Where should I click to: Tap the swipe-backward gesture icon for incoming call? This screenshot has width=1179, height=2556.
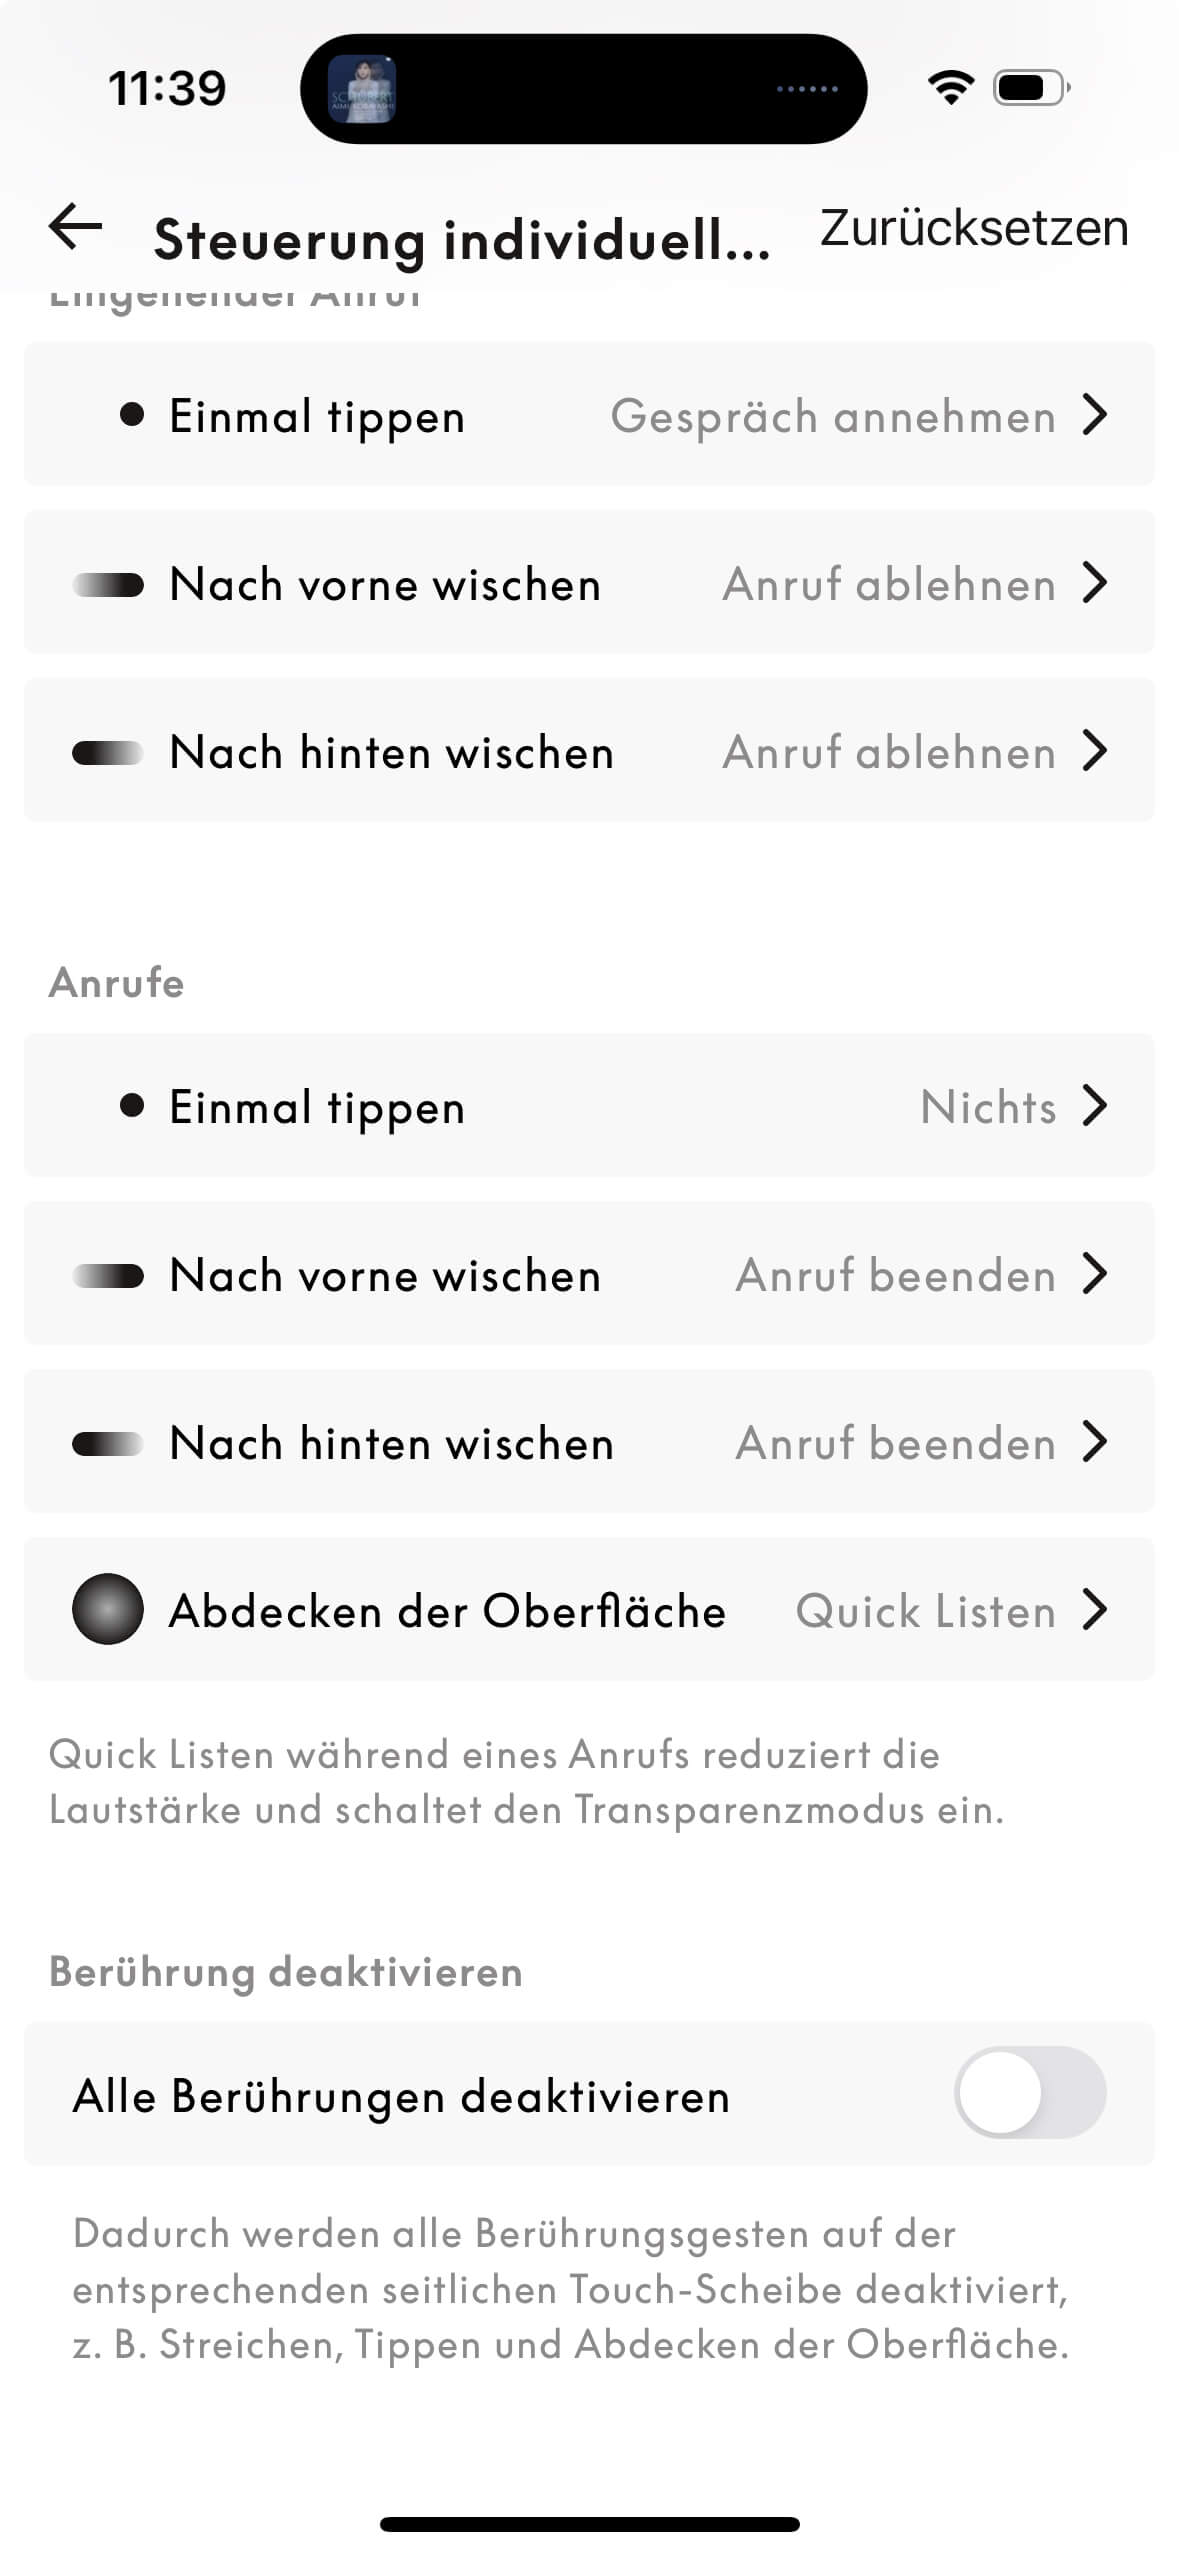tap(108, 752)
